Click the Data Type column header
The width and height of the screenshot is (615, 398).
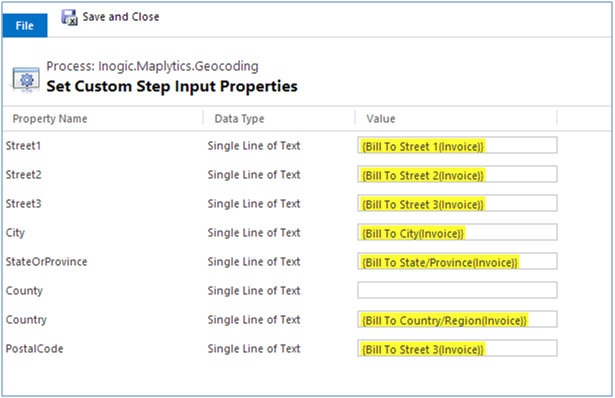click(239, 119)
